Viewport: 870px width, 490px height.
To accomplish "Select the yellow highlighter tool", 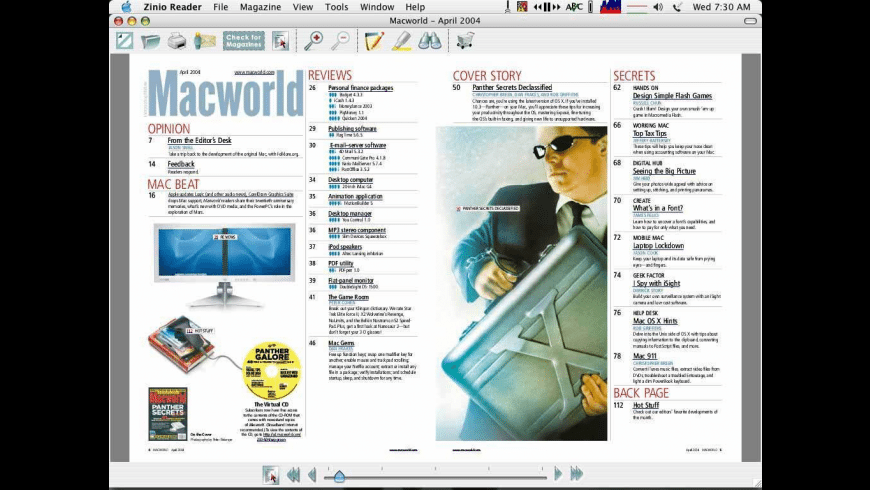I will point(402,41).
